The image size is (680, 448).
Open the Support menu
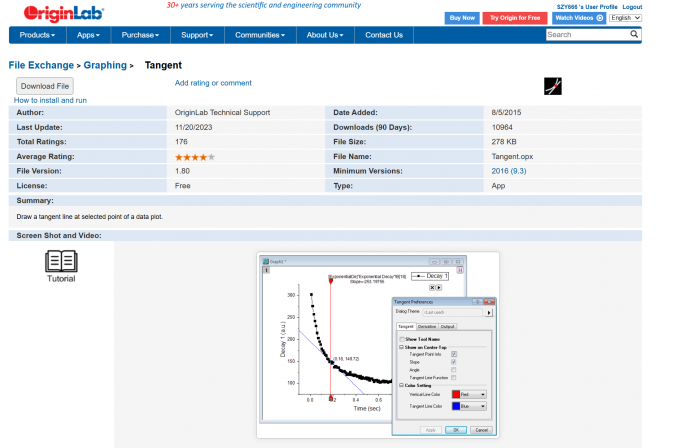pyautogui.click(x=197, y=35)
